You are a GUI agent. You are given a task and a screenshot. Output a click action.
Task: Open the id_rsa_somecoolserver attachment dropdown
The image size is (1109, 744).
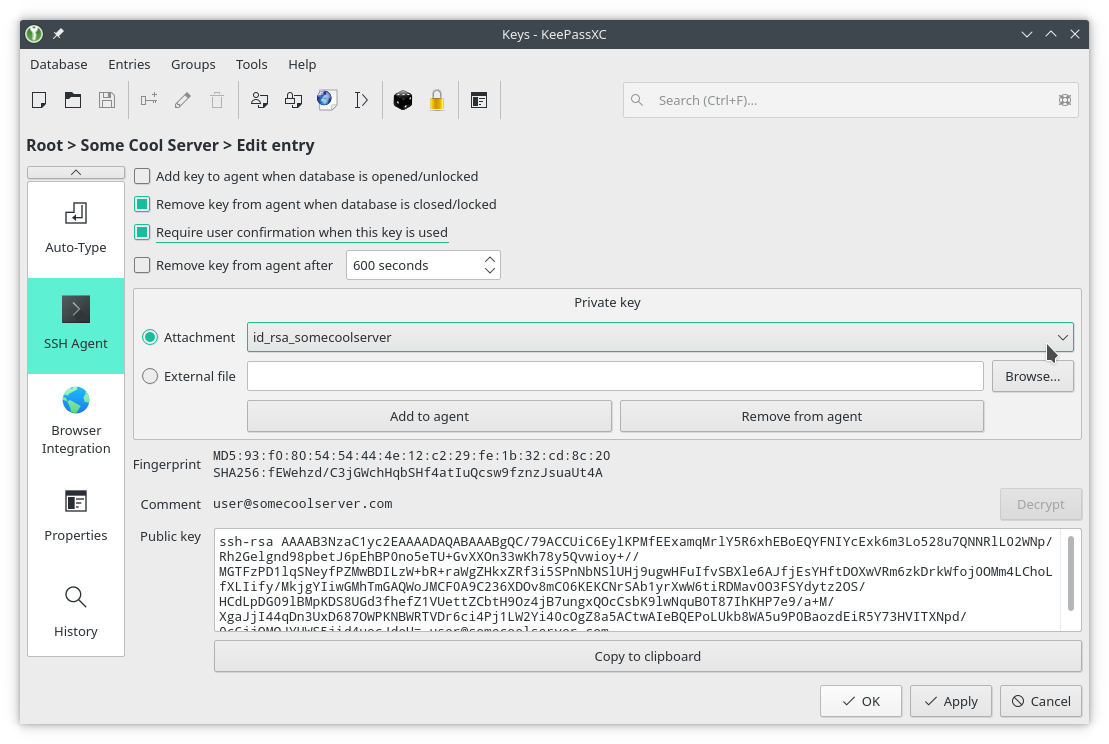[x=1060, y=337]
